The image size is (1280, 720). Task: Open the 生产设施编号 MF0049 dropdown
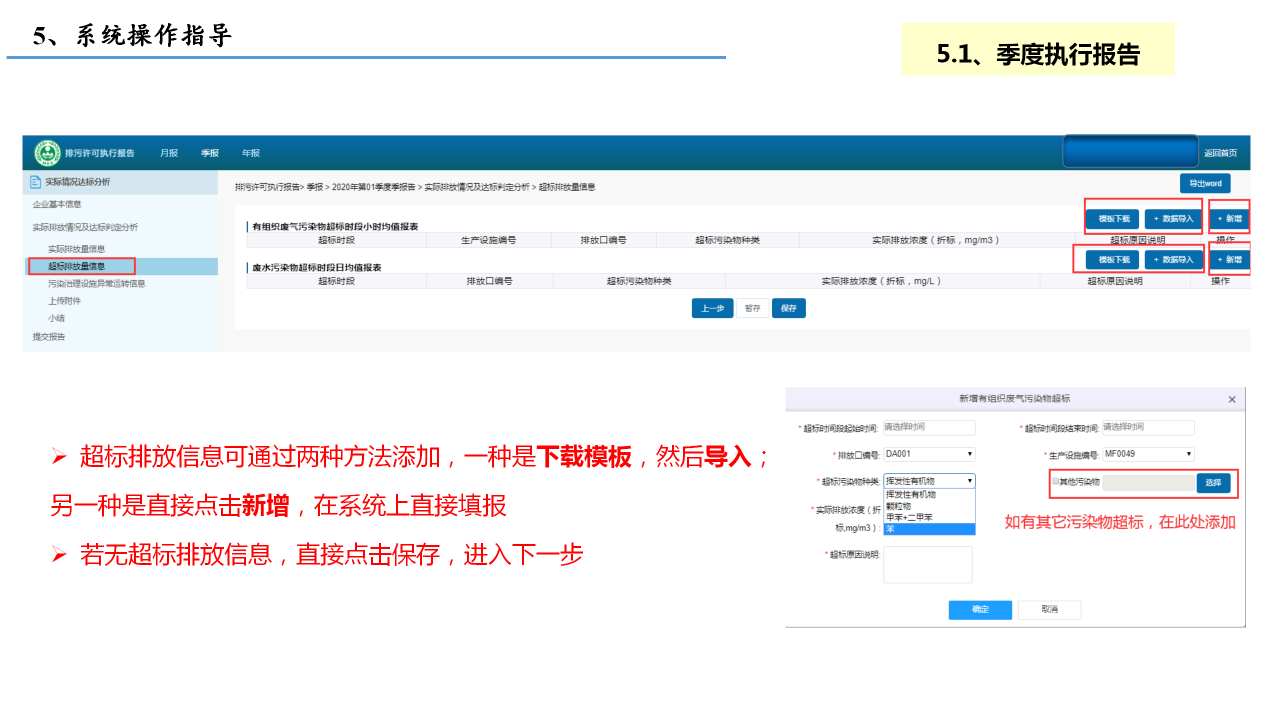tap(1148, 454)
